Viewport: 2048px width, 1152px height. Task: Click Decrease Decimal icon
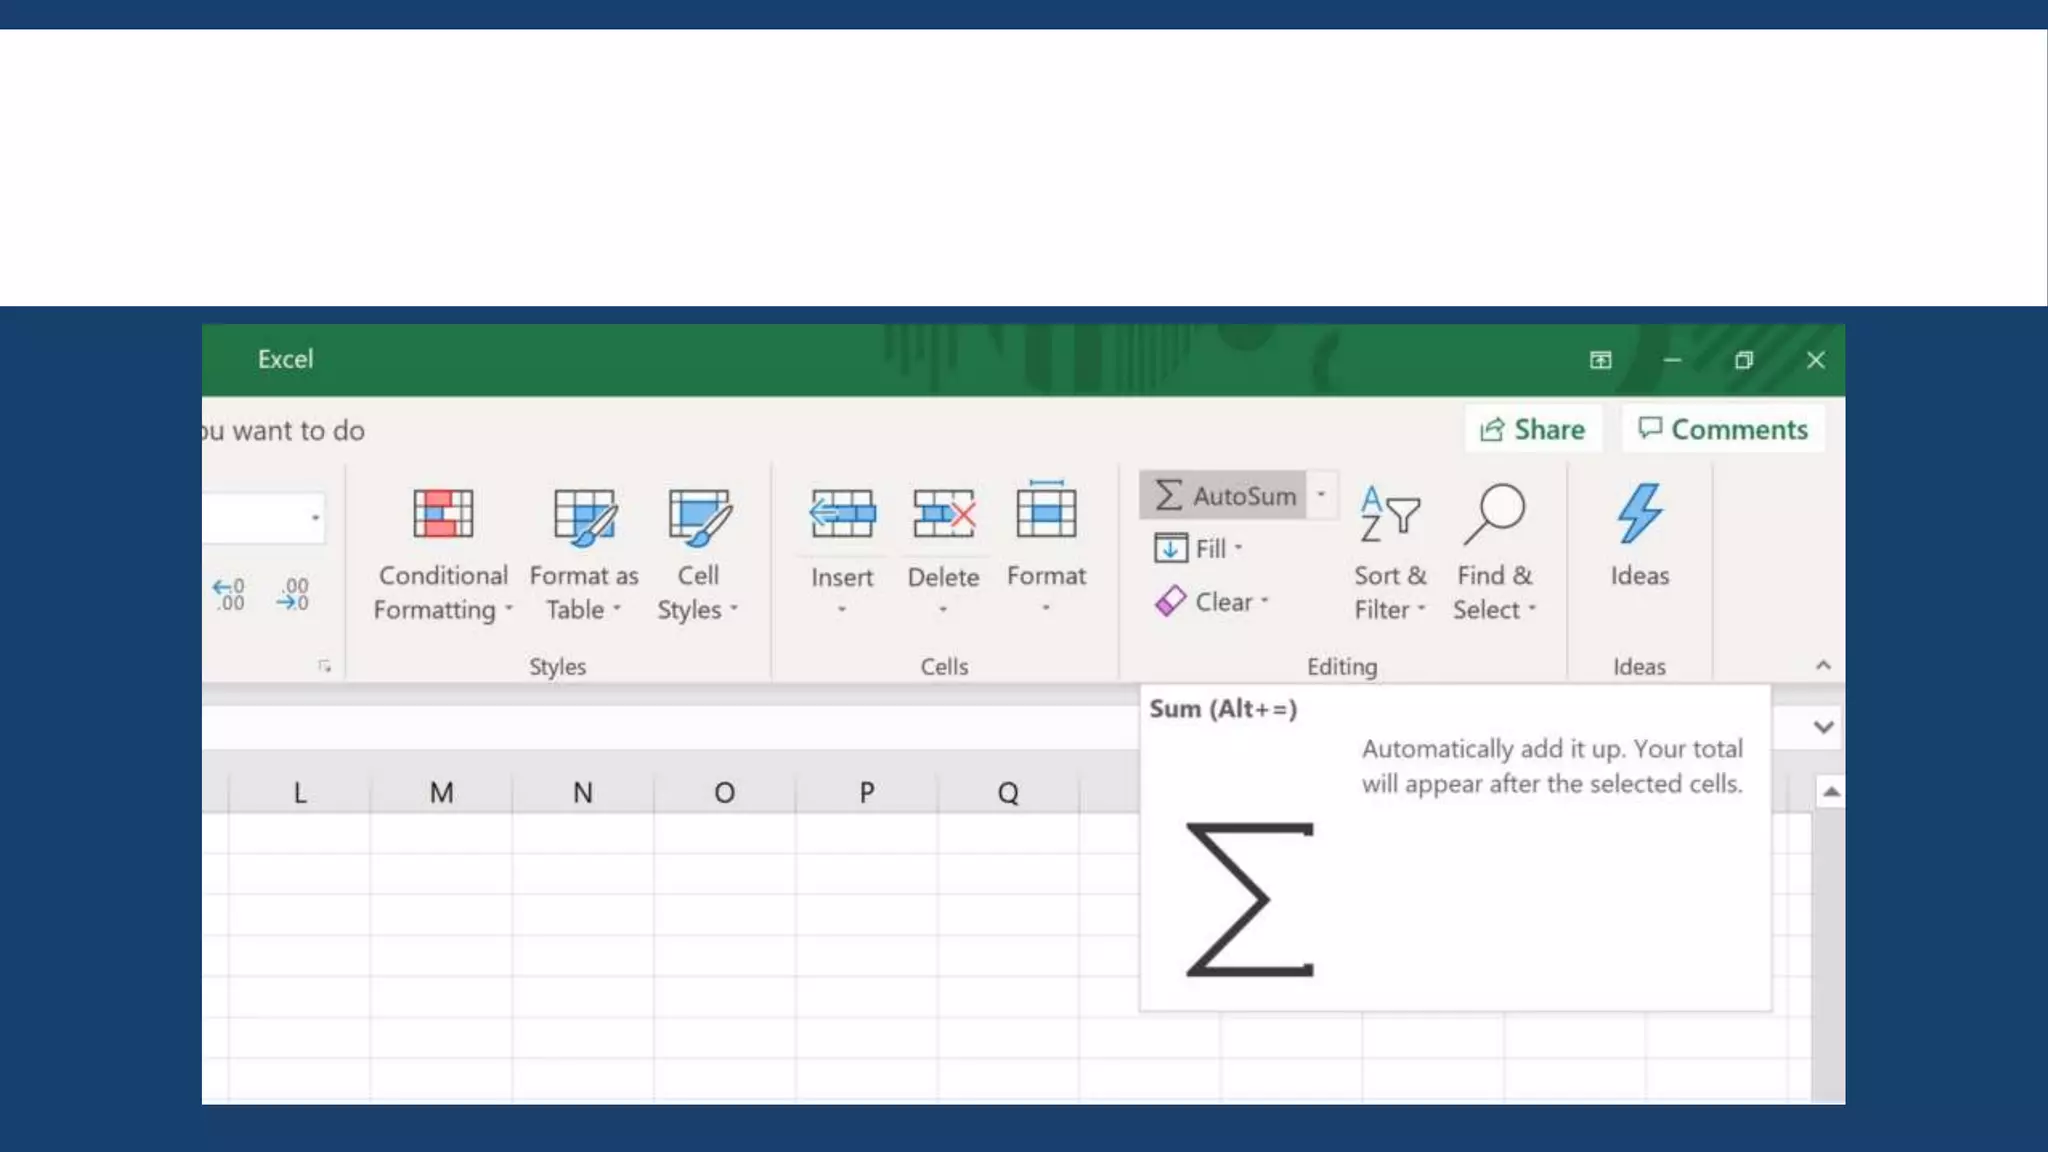pyautogui.click(x=293, y=594)
